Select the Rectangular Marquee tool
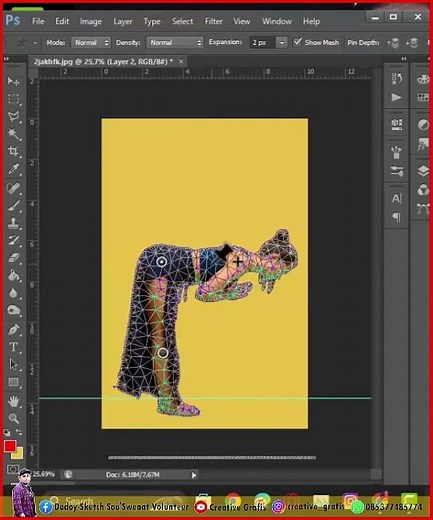433x520 pixels. click(x=13, y=99)
